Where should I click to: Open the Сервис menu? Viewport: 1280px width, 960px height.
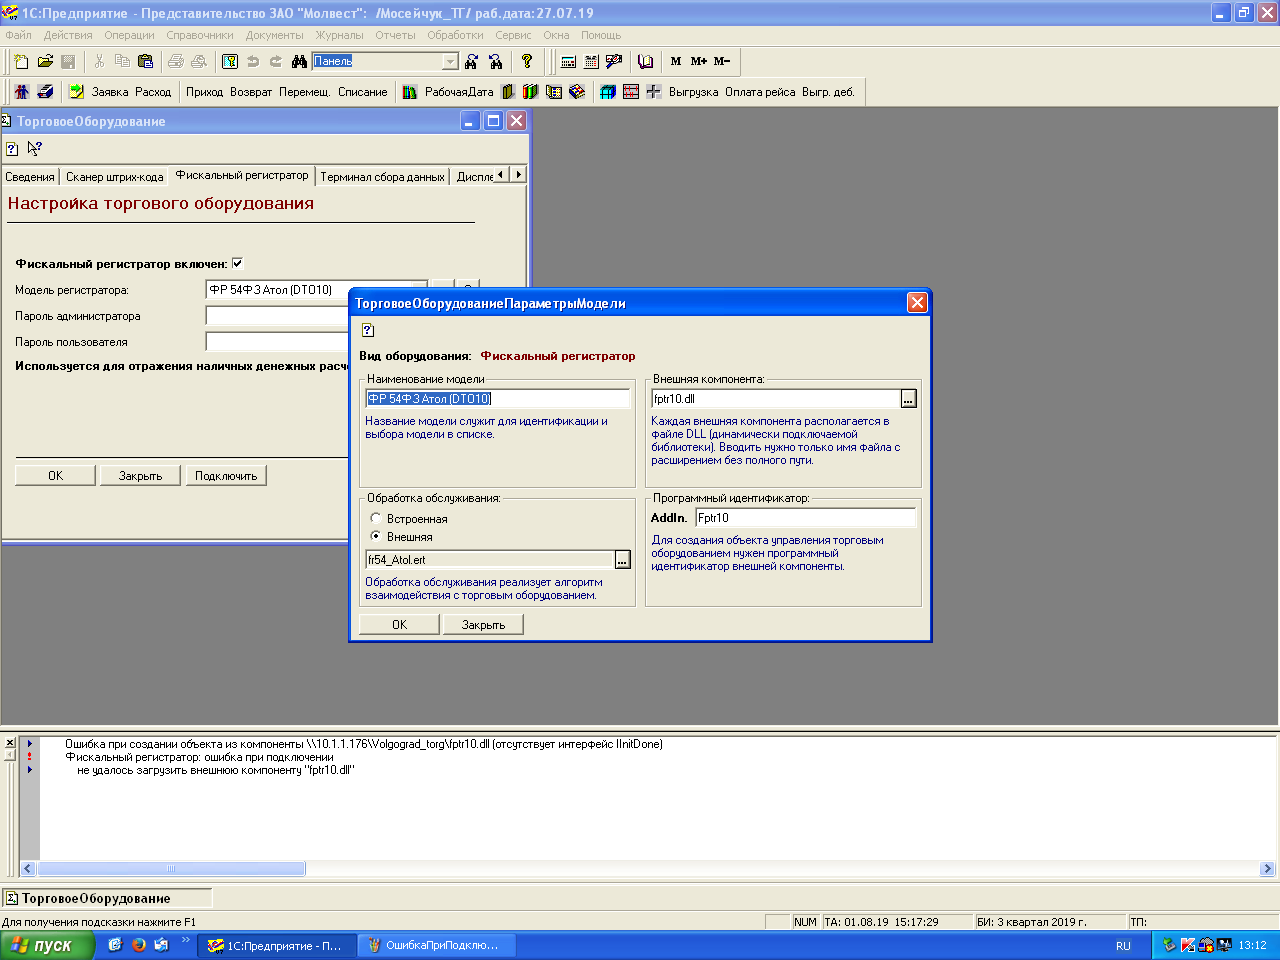pyautogui.click(x=513, y=35)
